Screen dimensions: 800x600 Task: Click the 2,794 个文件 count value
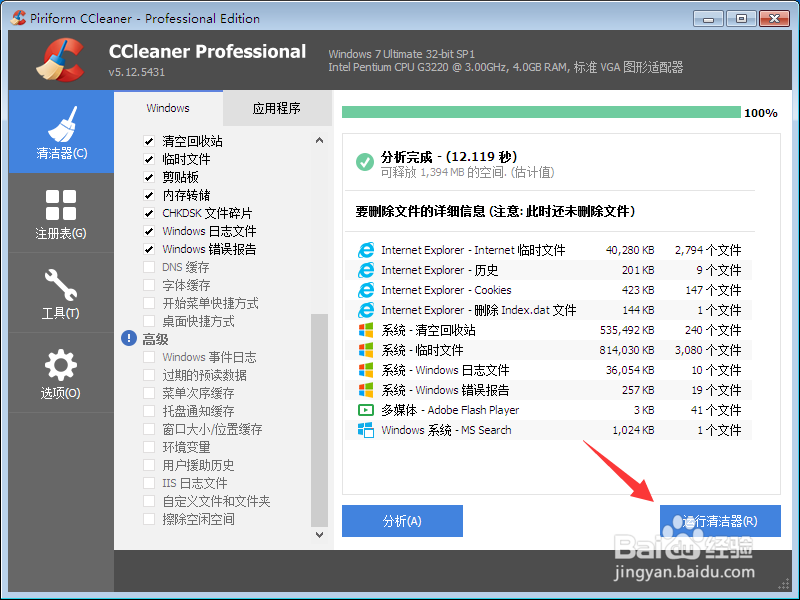coord(708,250)
